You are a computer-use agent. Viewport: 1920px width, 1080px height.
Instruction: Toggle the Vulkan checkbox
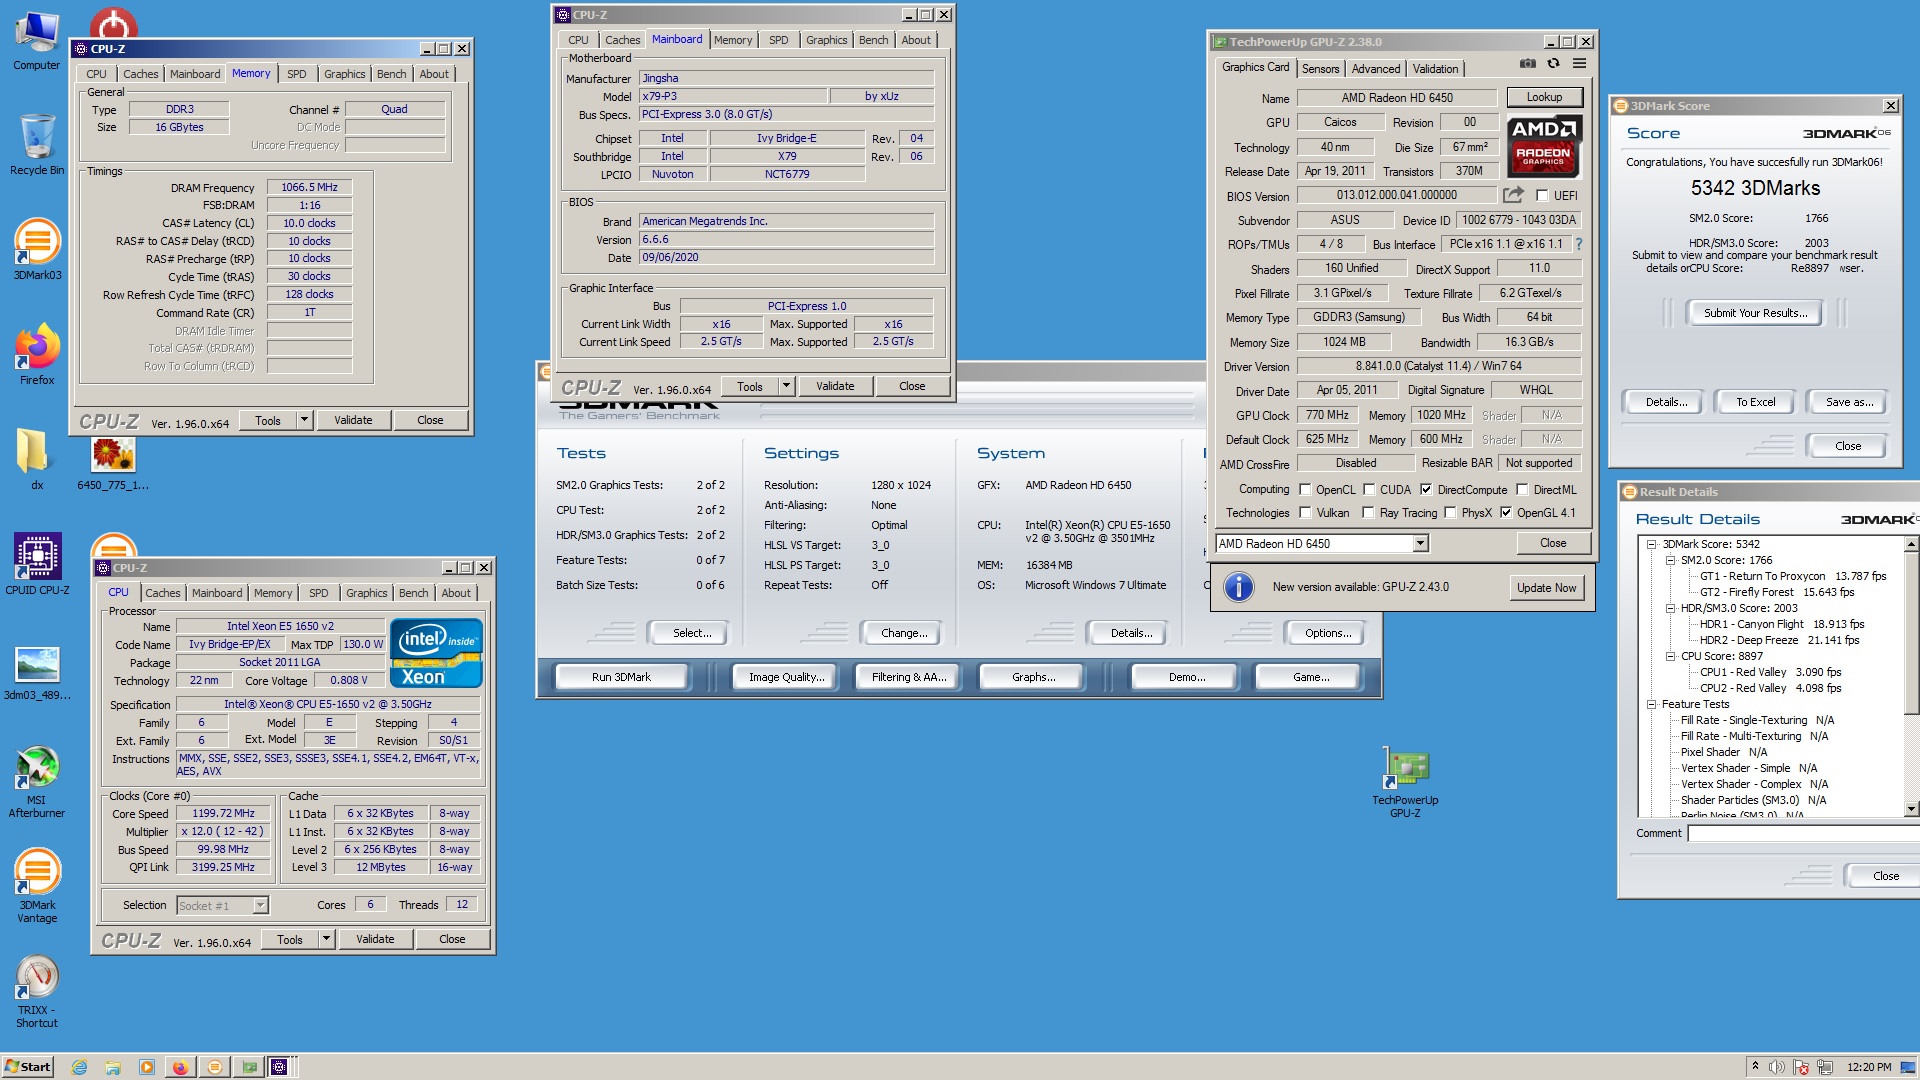(x=1305, y=513)
